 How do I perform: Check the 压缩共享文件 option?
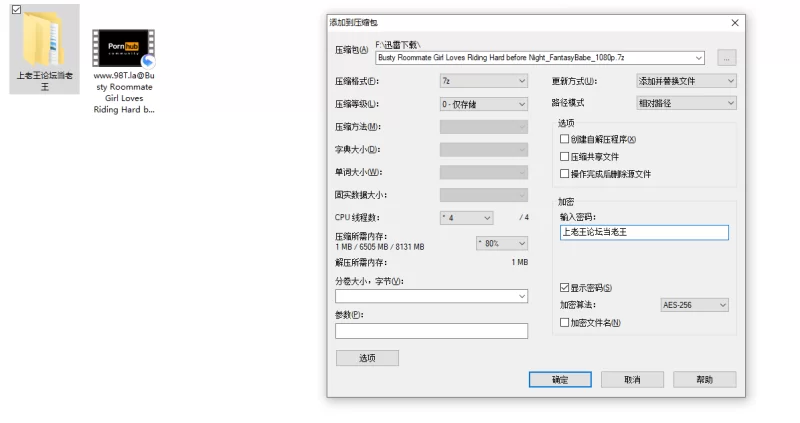tap(565, 157)
